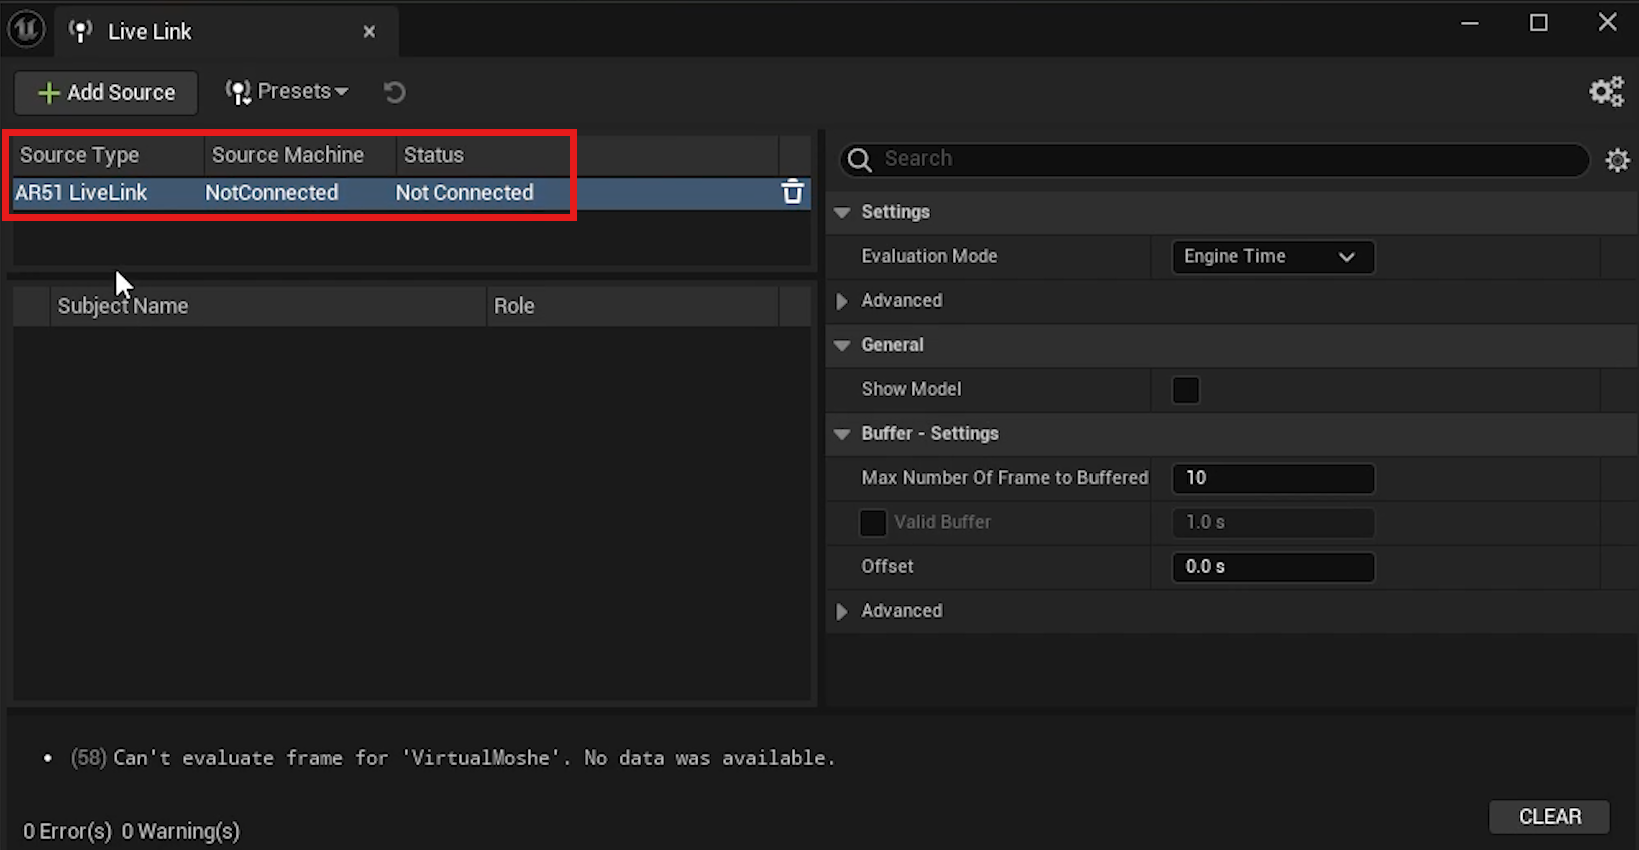Open Live Link settings gears icon
The height and width of the screenshot is (850, 1639).
[1607, 92]
